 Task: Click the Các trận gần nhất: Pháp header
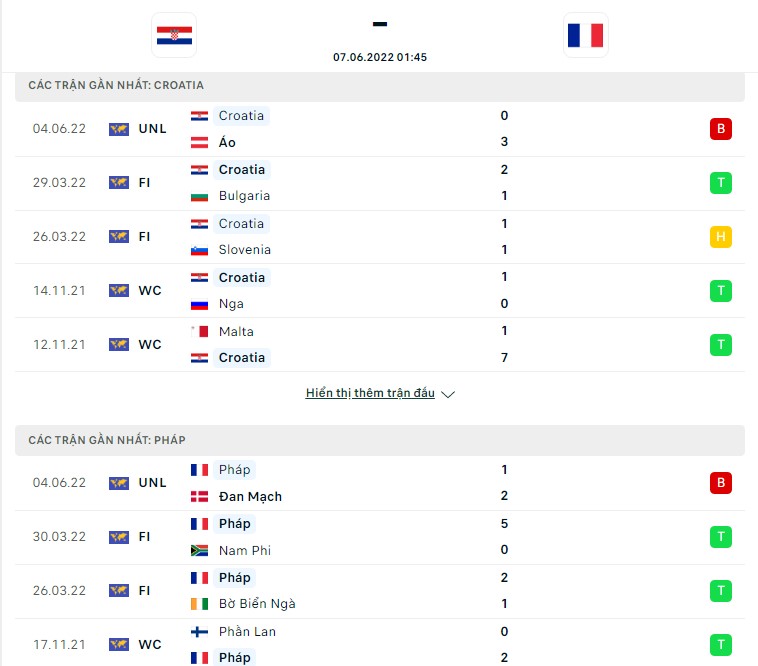[380, 440]
